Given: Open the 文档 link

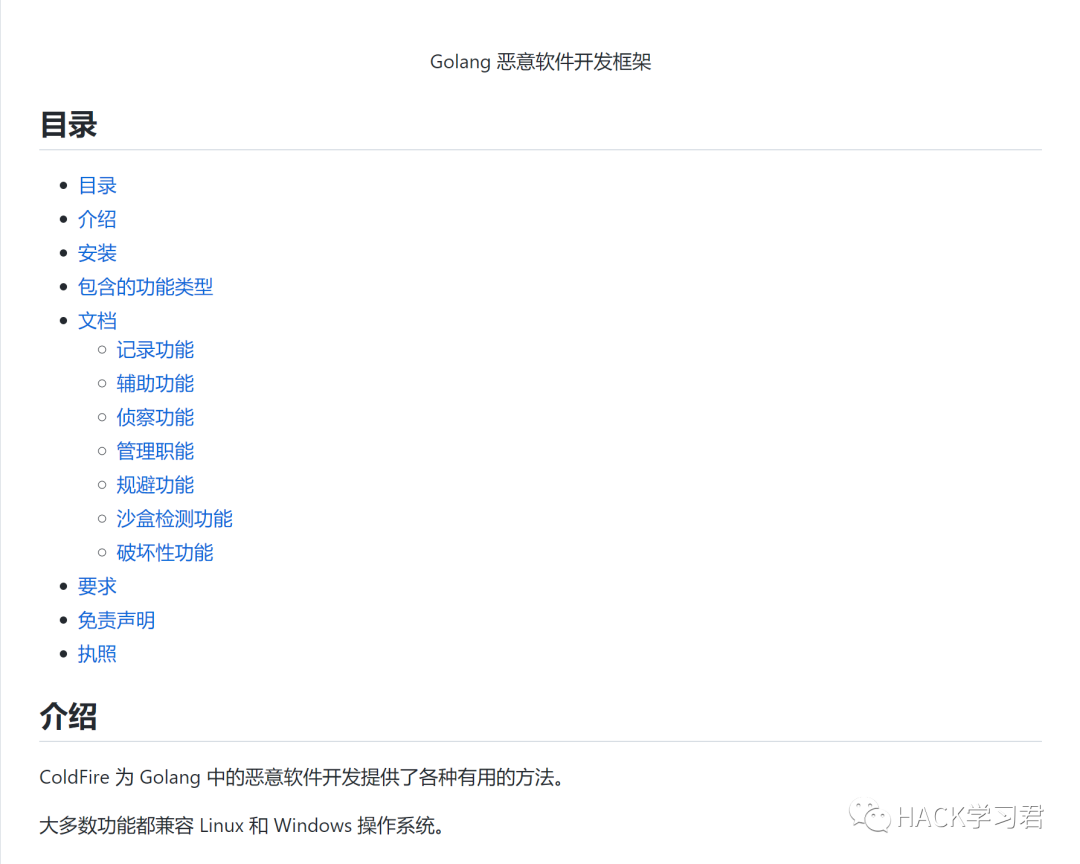Looking at the screenshot, I should pyautogui.click(x=97, y=320).
